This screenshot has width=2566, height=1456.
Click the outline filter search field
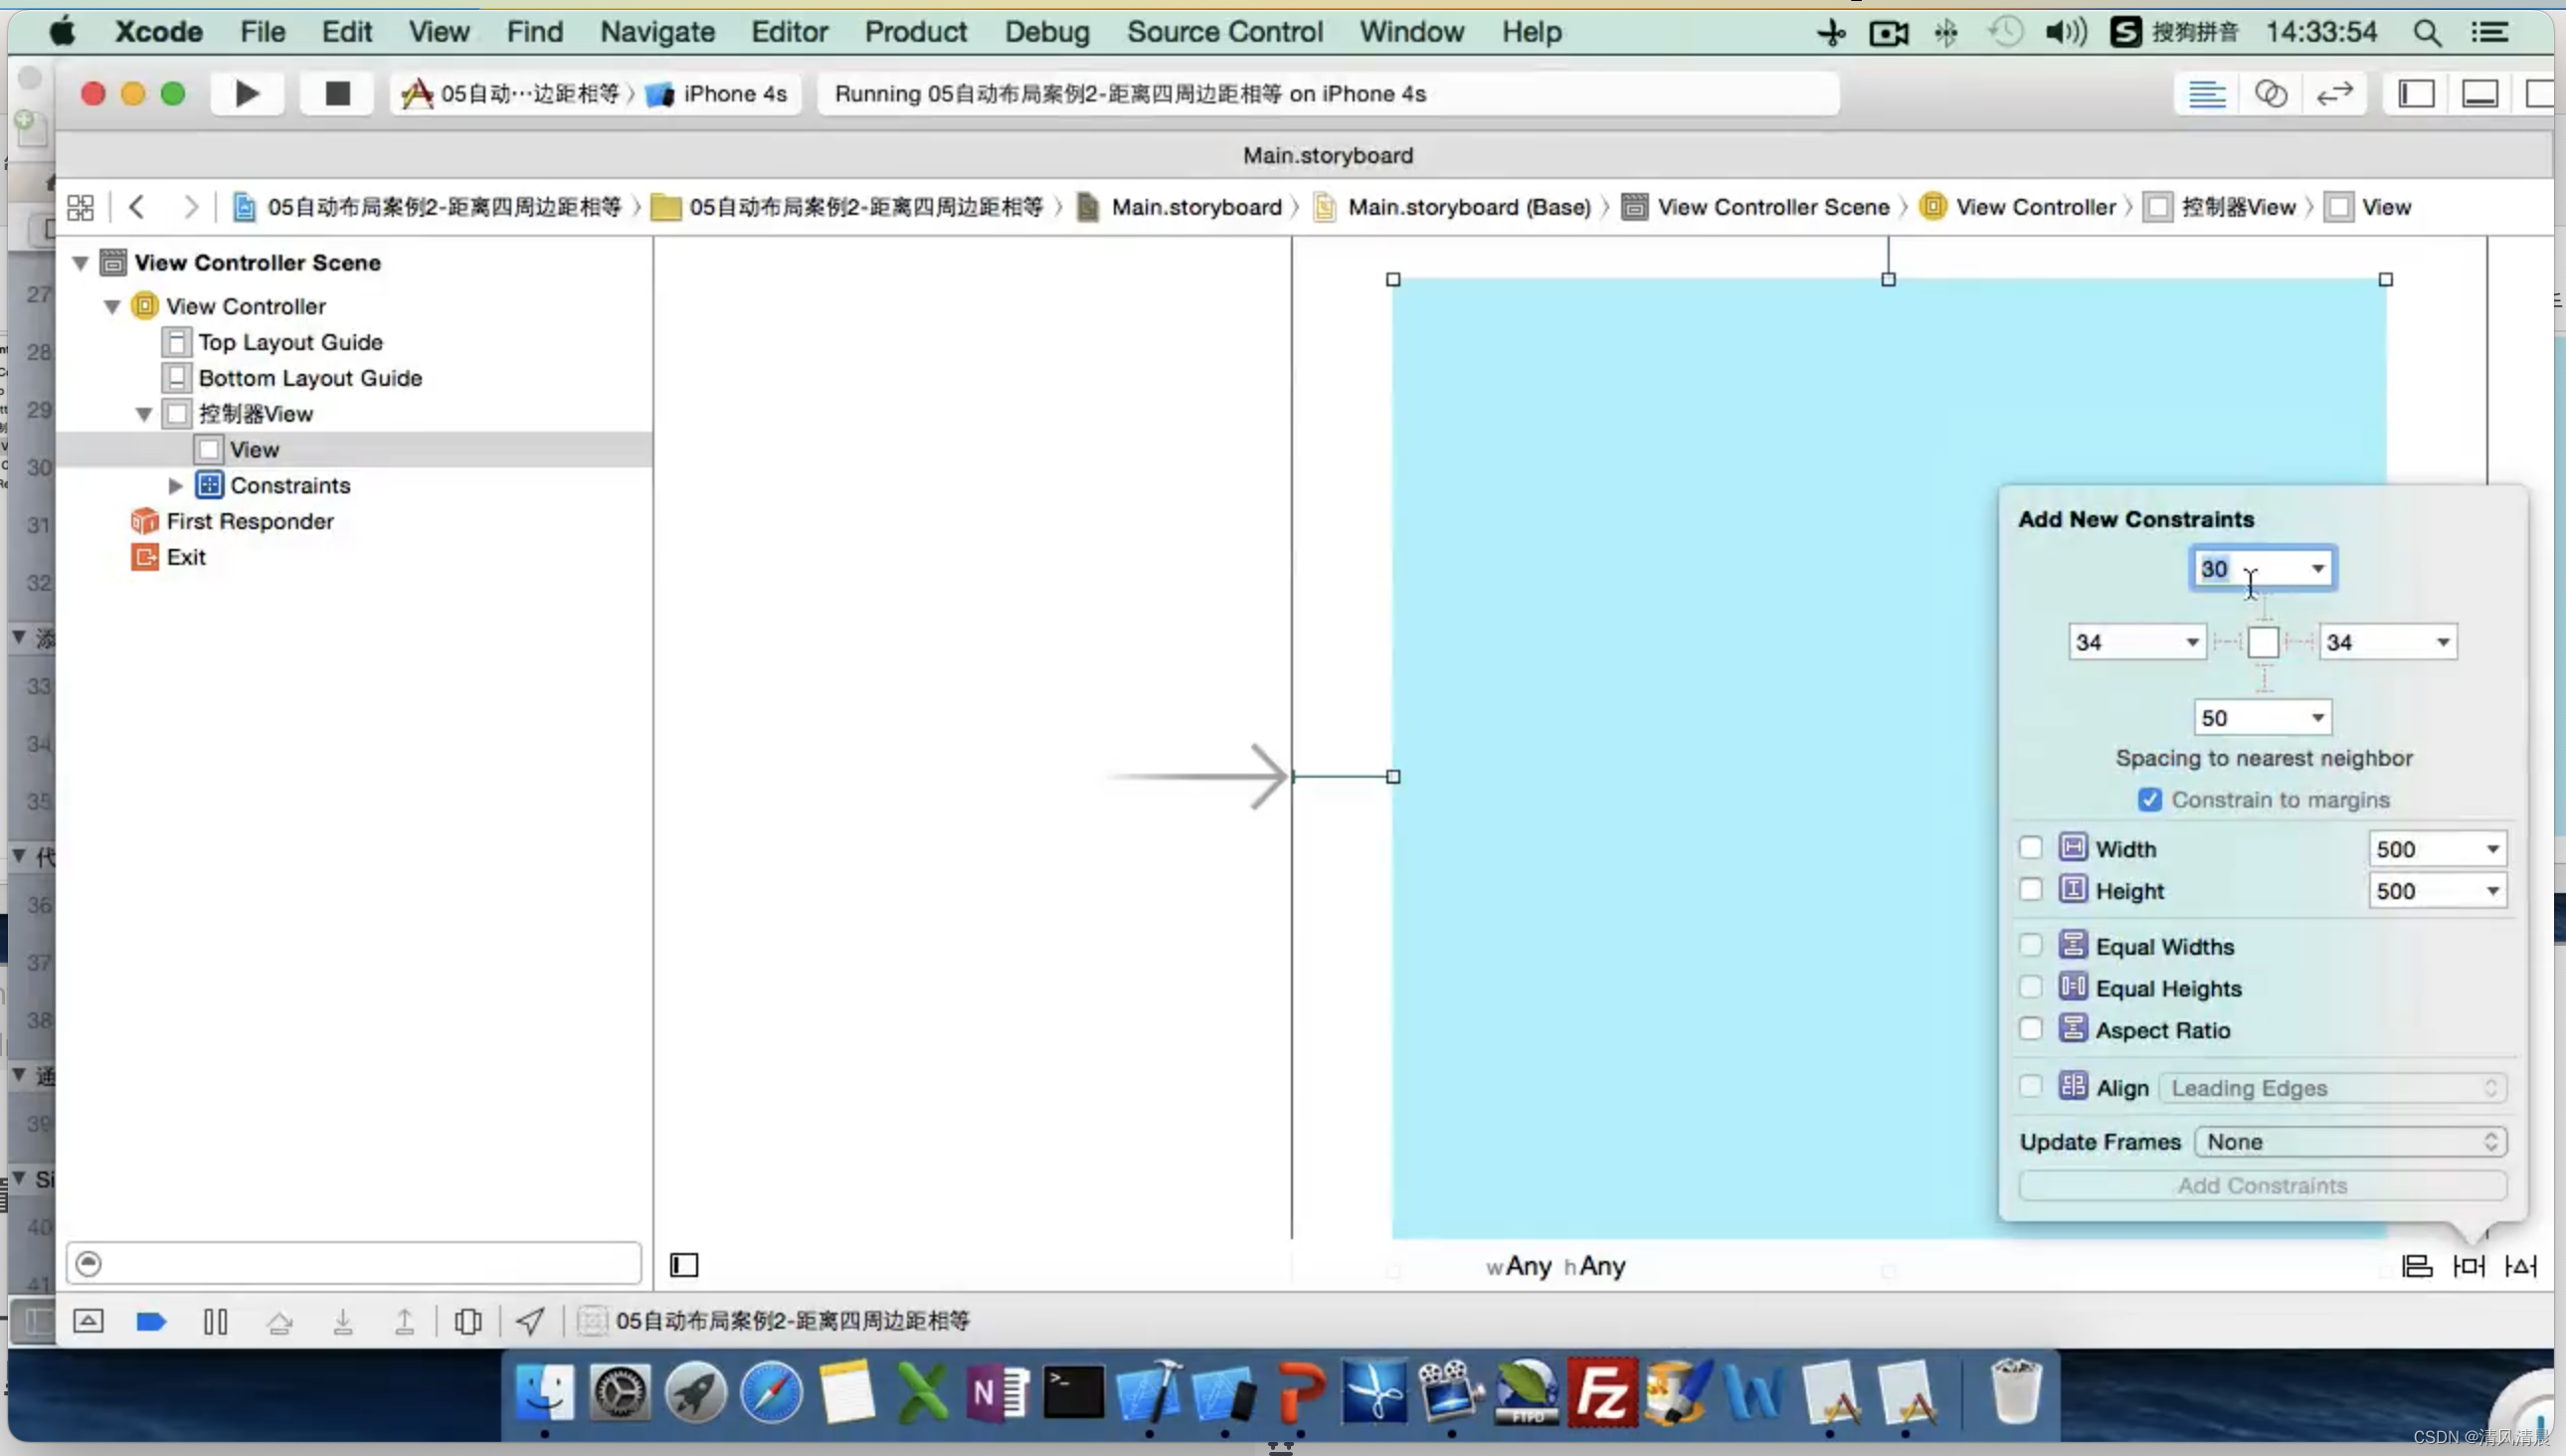(353, 1264)
